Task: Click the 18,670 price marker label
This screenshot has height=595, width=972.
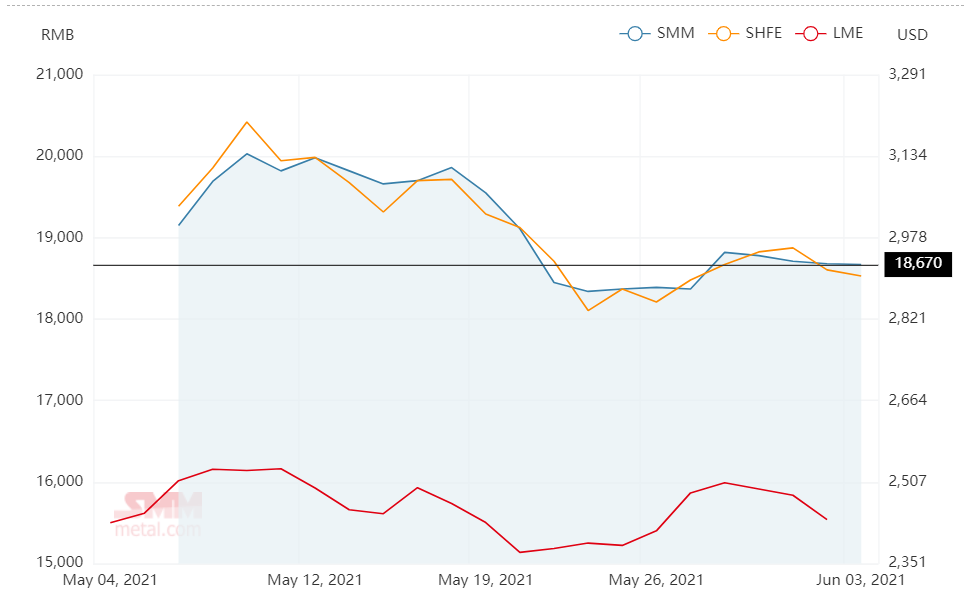Action: [x=918, y=263]
